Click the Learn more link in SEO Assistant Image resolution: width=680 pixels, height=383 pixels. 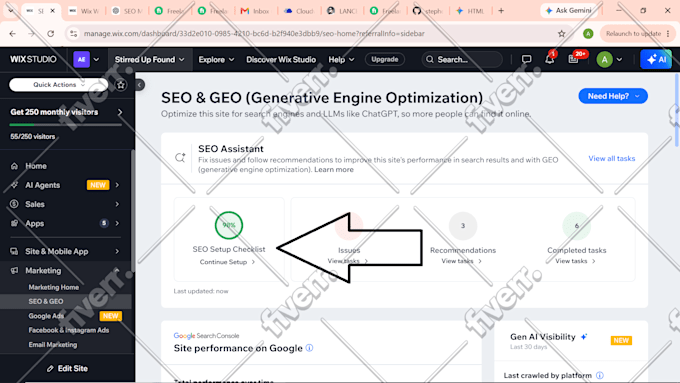334,170
